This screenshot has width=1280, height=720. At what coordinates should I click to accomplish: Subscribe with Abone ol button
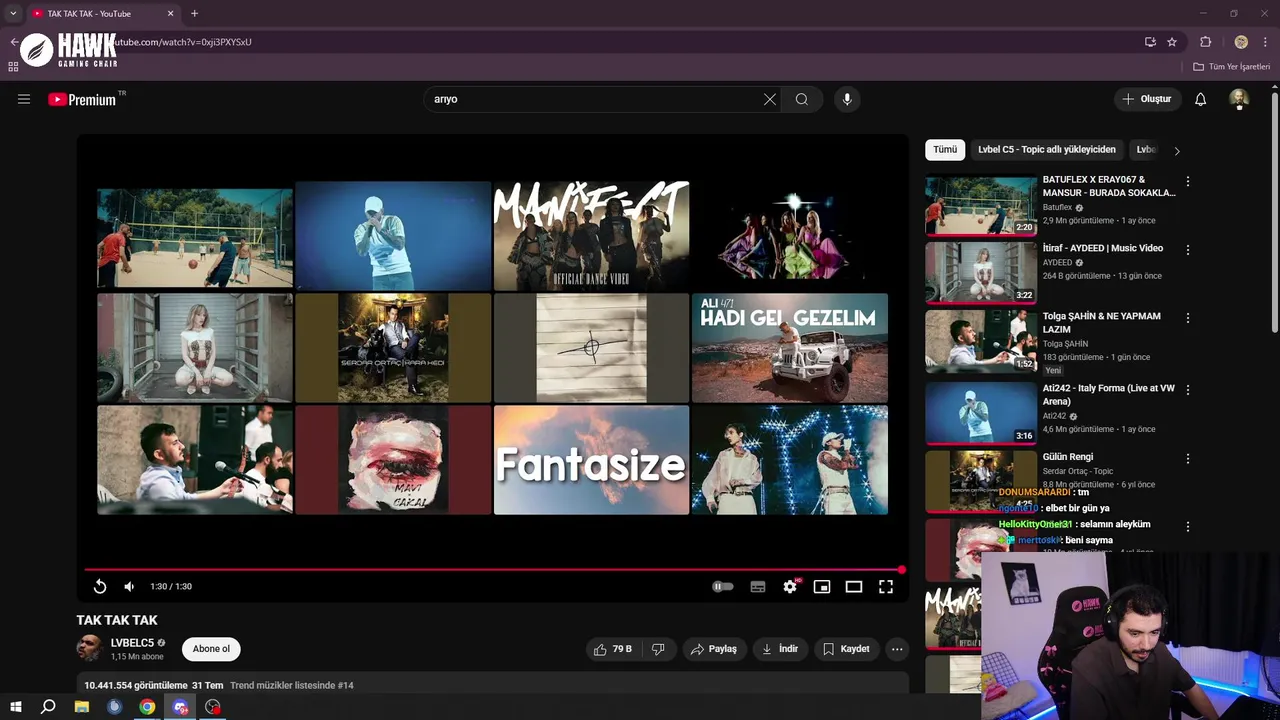pyautogui.click(x=211, y=649)
